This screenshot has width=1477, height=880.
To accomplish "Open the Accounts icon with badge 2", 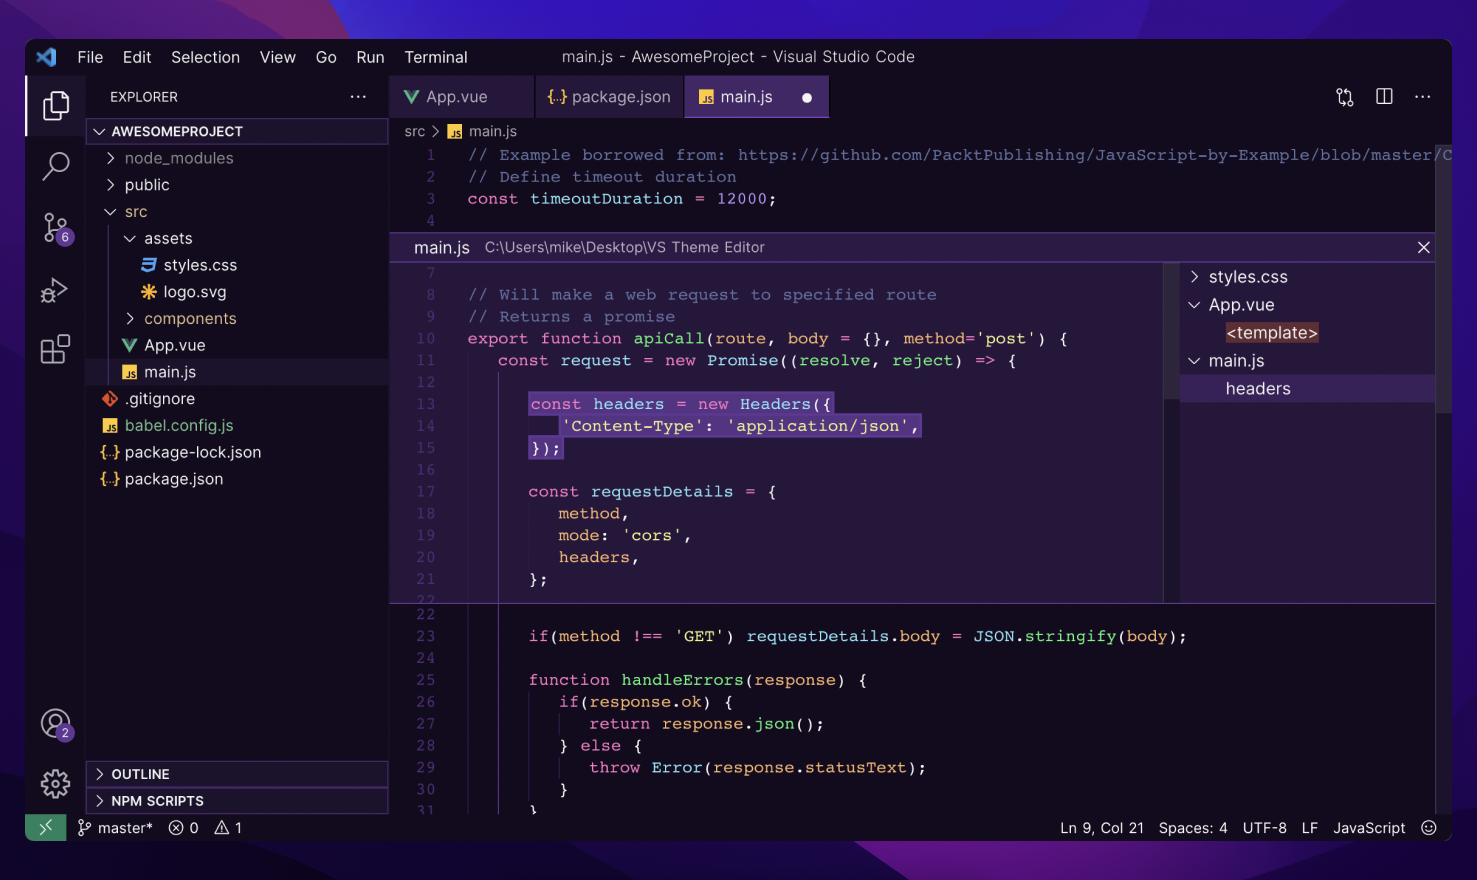I will click(56, 724).
